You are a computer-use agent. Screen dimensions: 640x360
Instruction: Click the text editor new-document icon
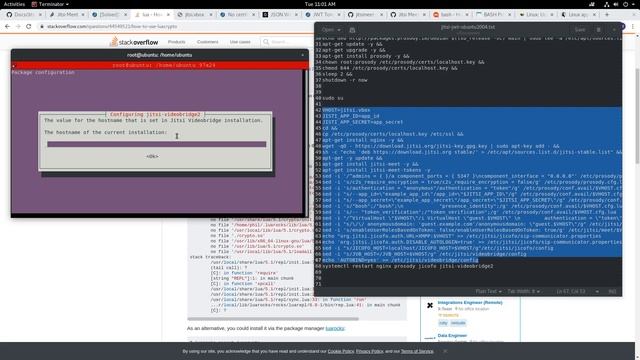click(x=352, y=30)
